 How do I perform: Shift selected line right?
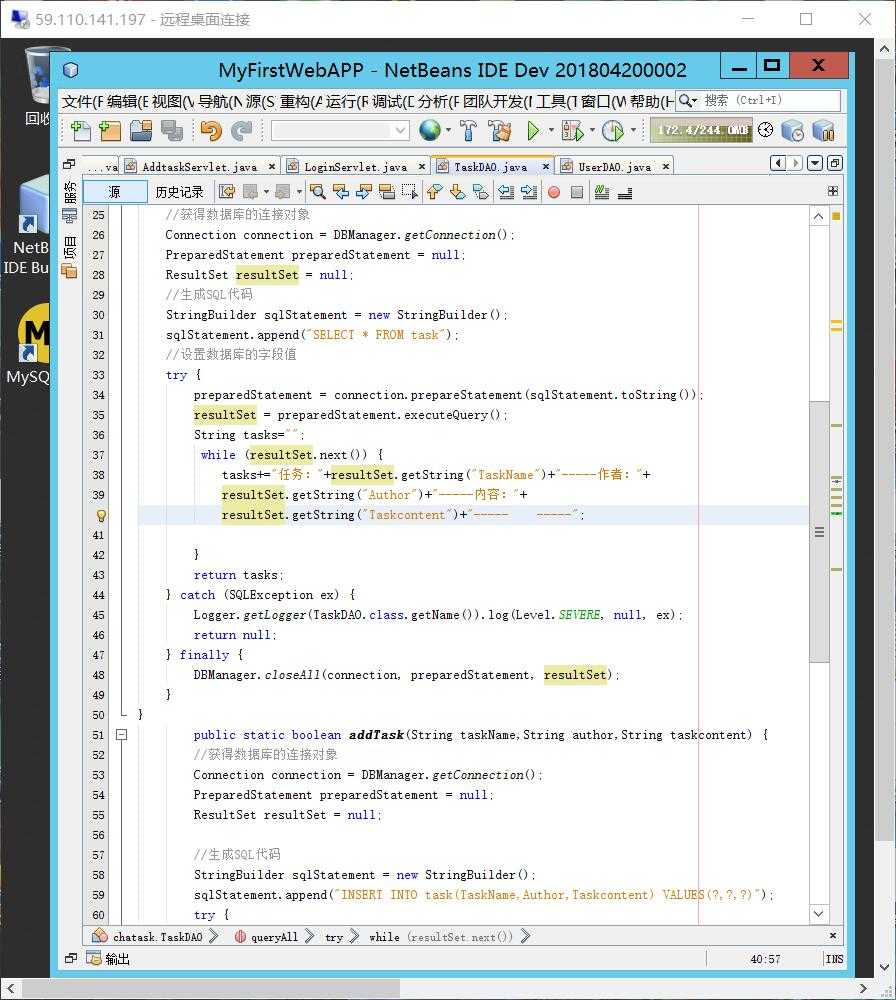tap(529, 191)
